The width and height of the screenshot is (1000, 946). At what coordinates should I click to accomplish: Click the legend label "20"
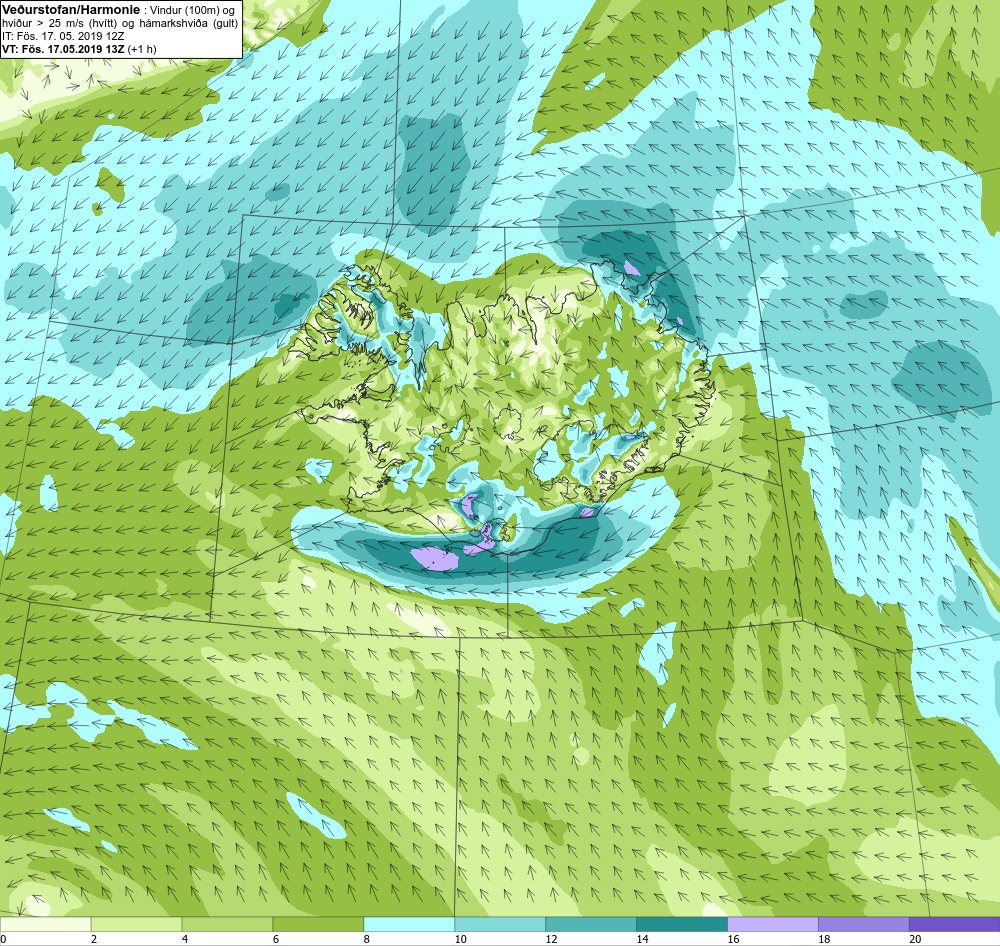tap(915, 939)
